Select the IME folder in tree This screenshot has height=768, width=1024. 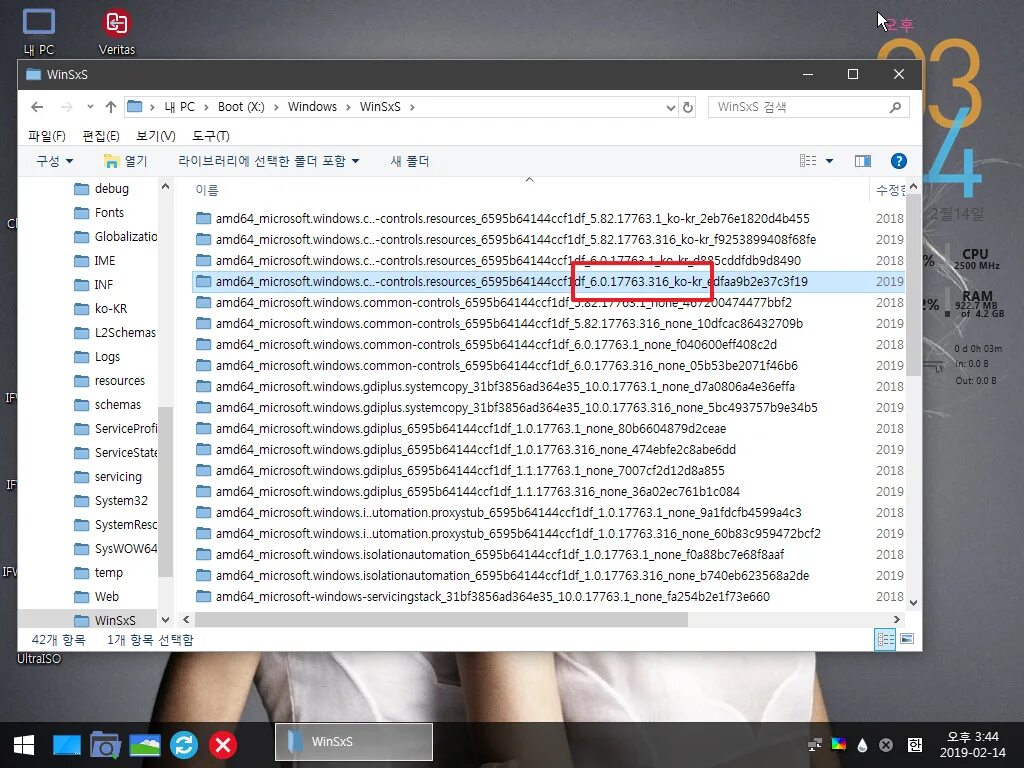tap(95, 261)
